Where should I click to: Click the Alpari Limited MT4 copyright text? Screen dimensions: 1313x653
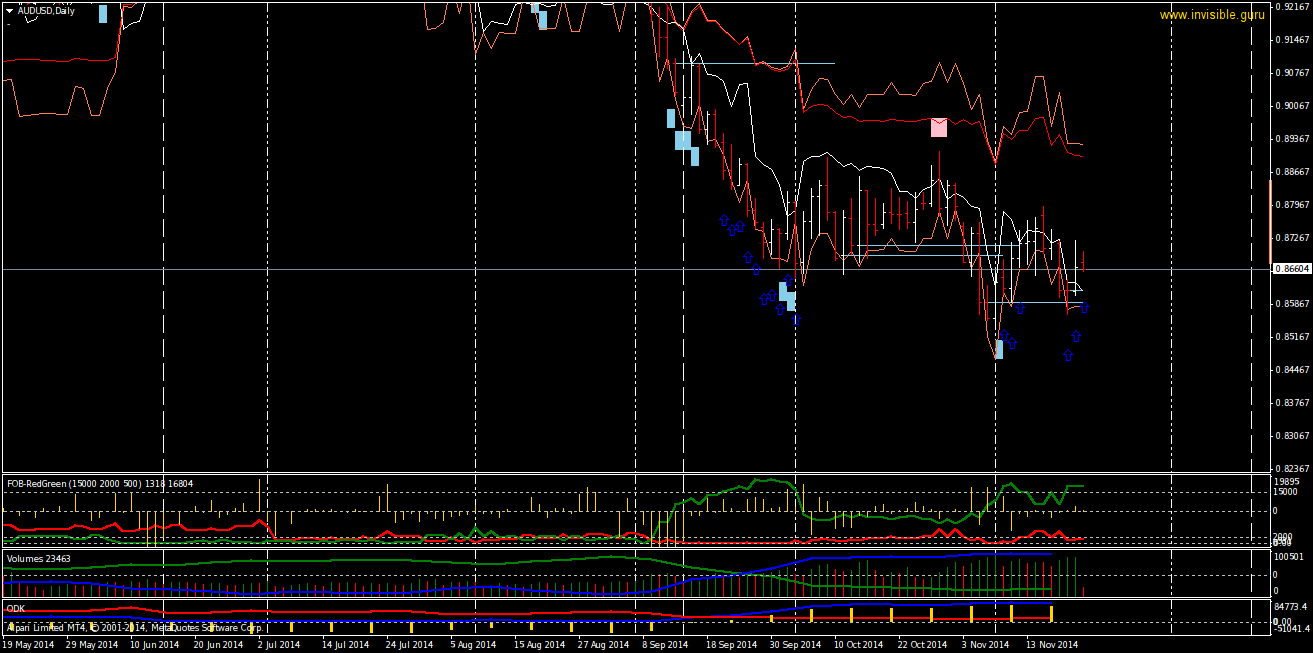coord(134,628)
